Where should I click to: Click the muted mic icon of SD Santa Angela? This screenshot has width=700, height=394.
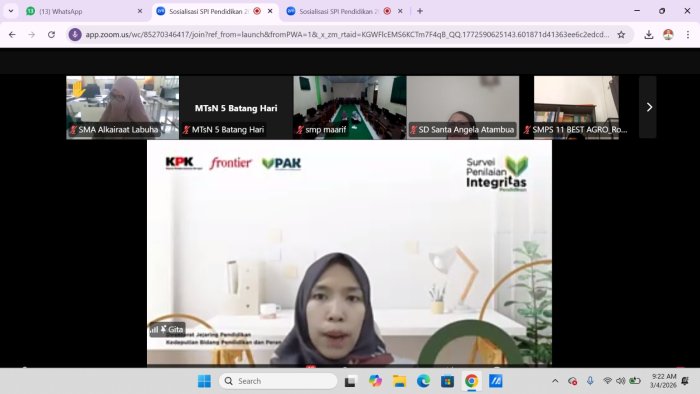coord(413,130)
